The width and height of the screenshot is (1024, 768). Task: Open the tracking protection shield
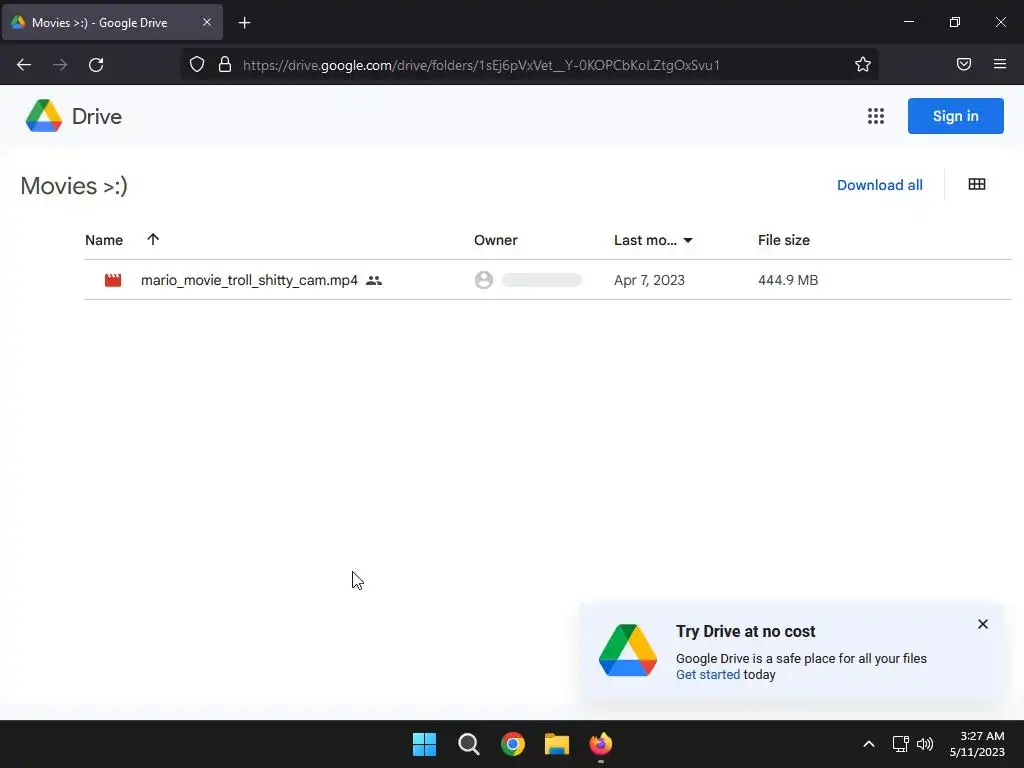point(197,65)
